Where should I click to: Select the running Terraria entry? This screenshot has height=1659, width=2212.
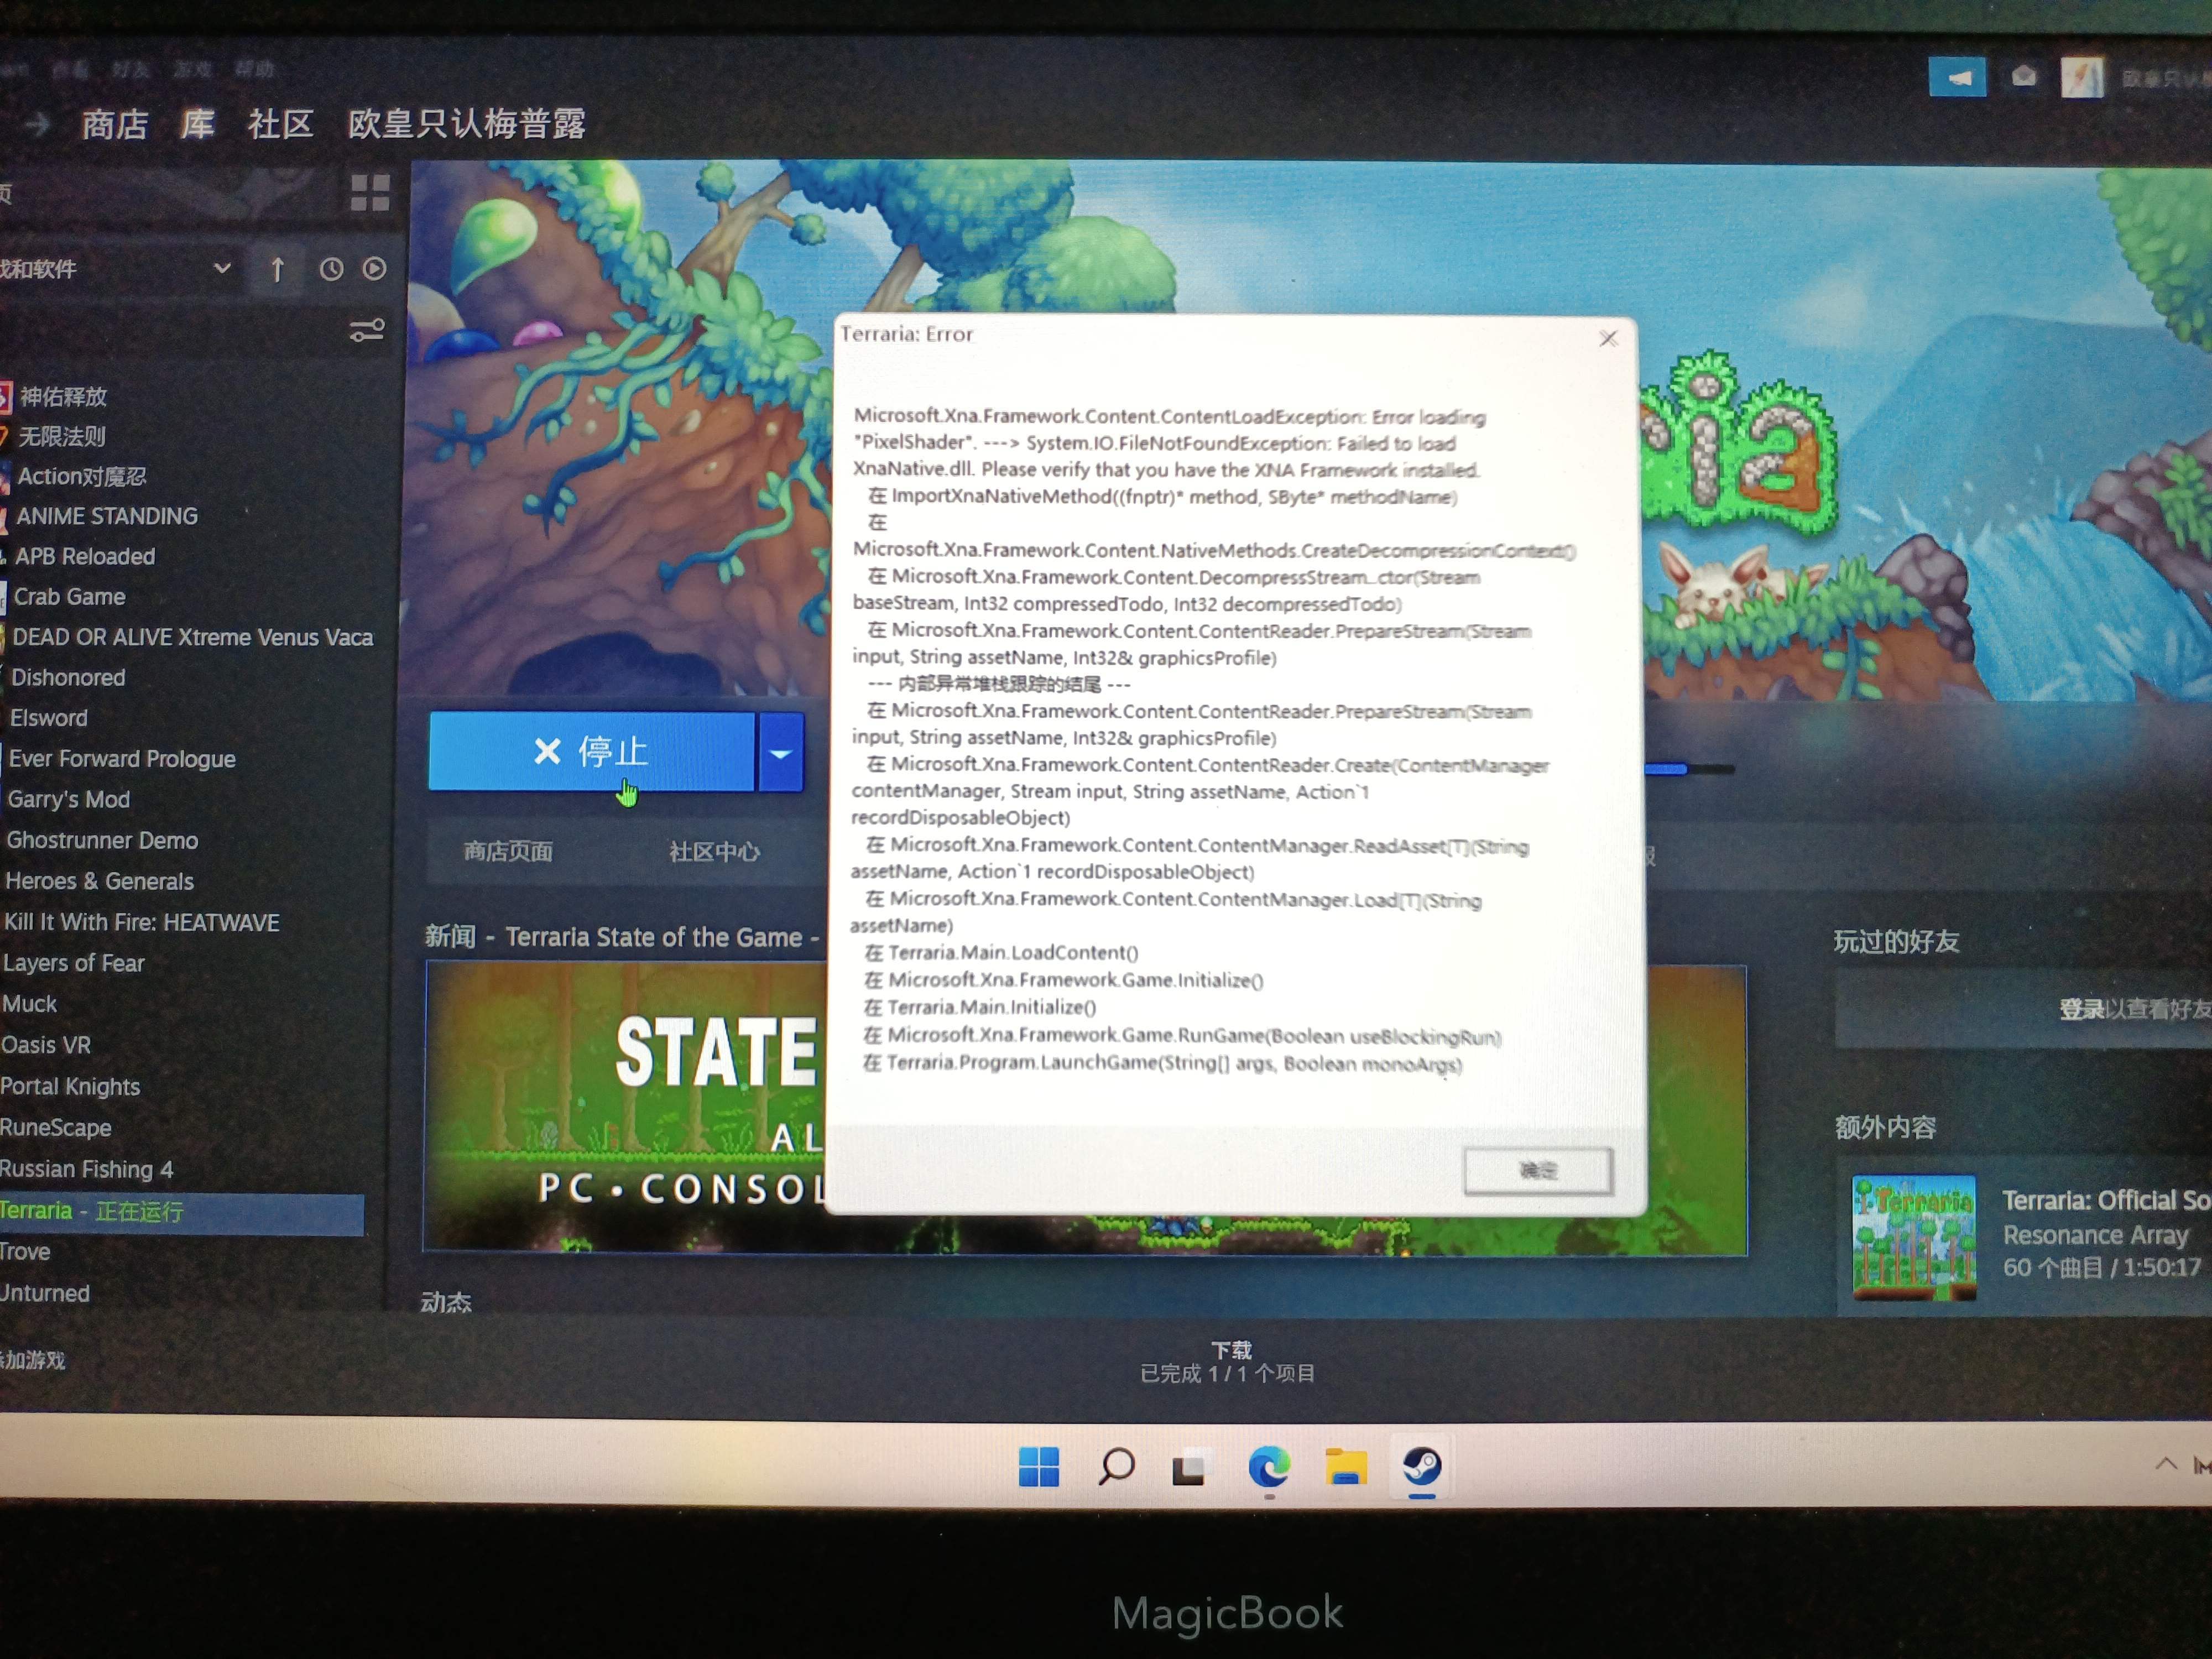tap(181, 1213)
